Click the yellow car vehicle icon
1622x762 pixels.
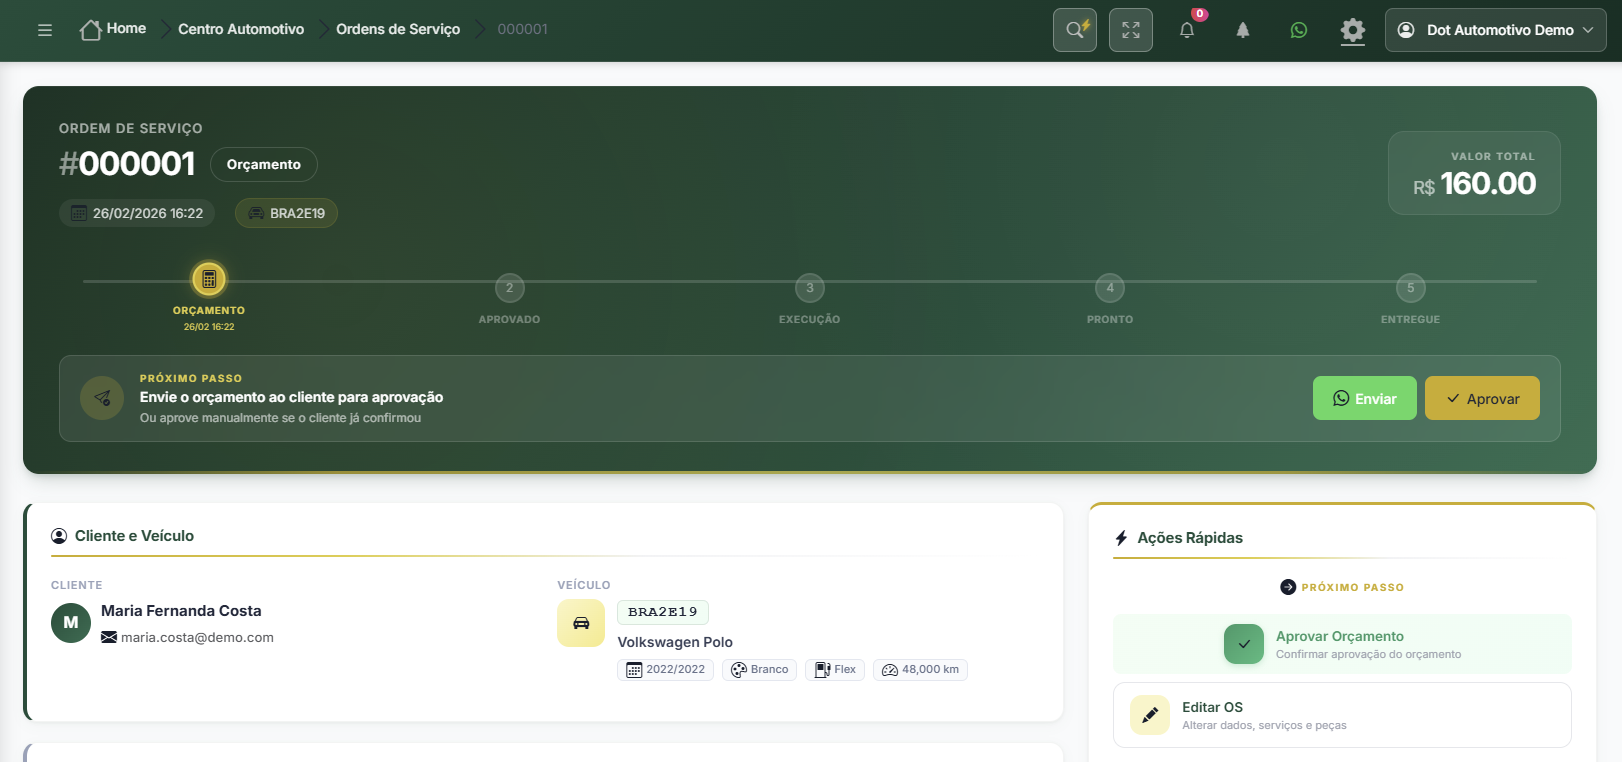(581, 623)
